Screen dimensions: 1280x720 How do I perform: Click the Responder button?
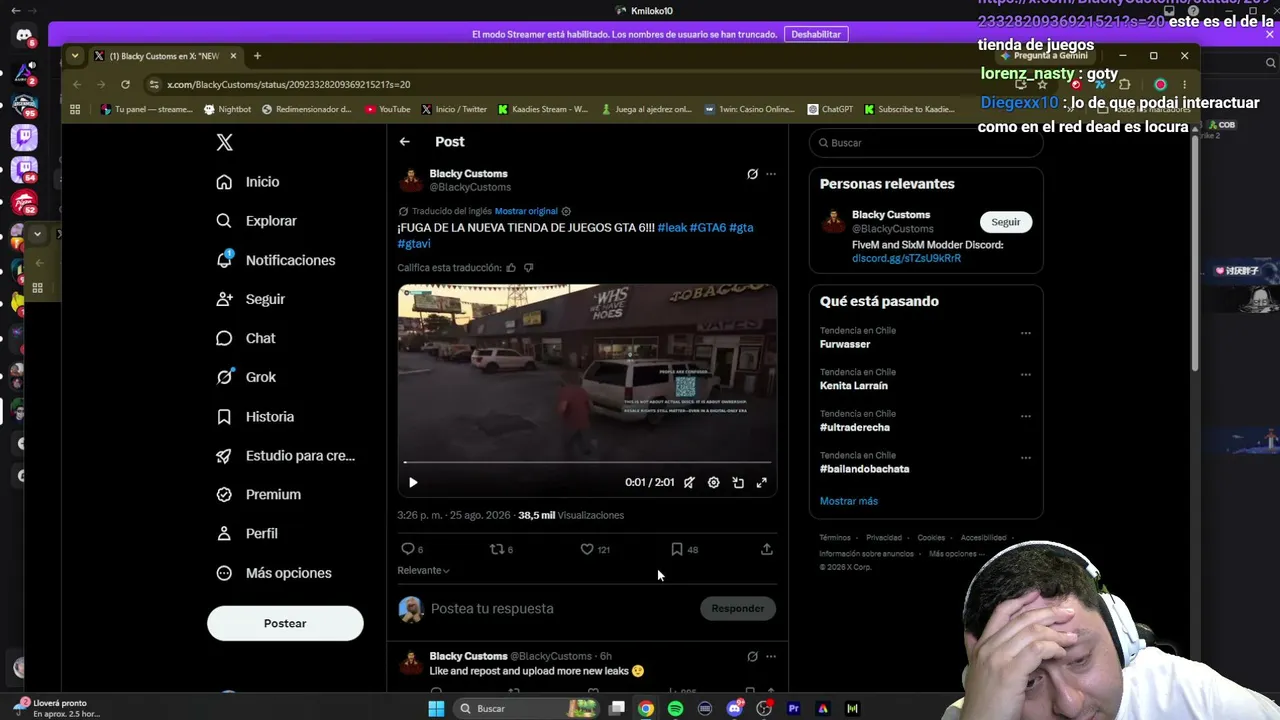(738, 608)
